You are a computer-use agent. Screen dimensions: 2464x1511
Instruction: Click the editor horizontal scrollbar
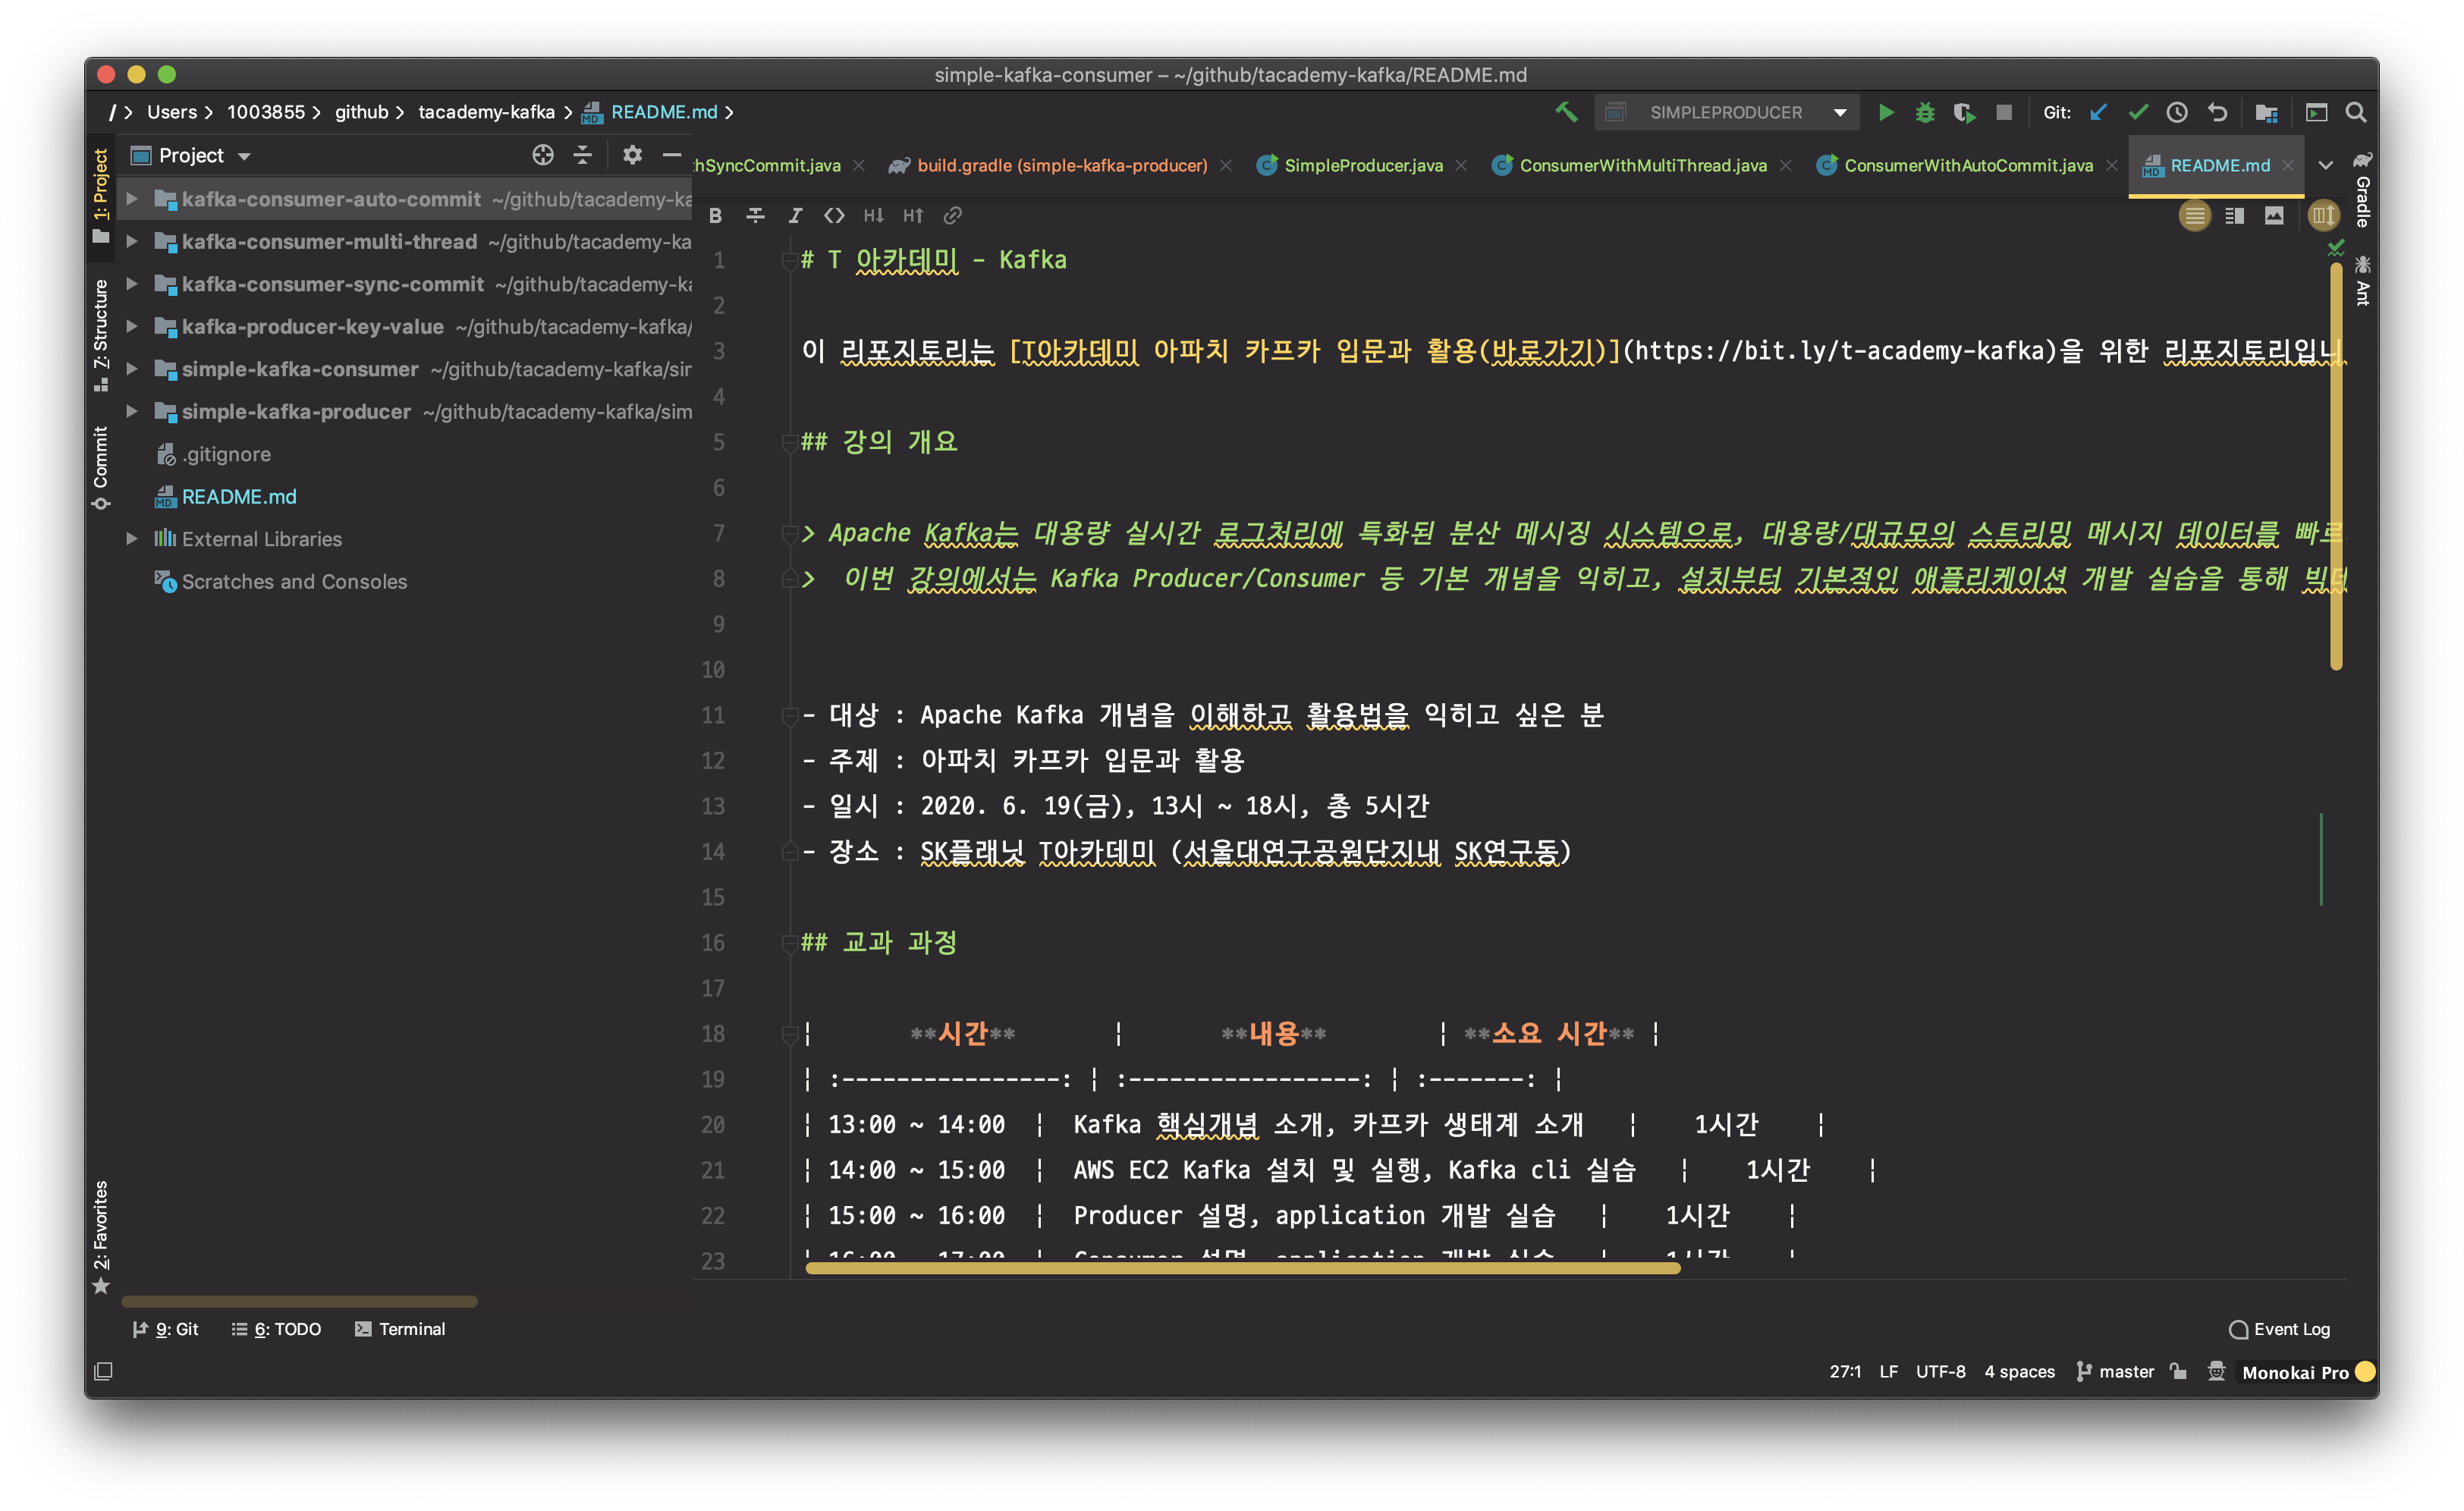coord(1242,1268)
